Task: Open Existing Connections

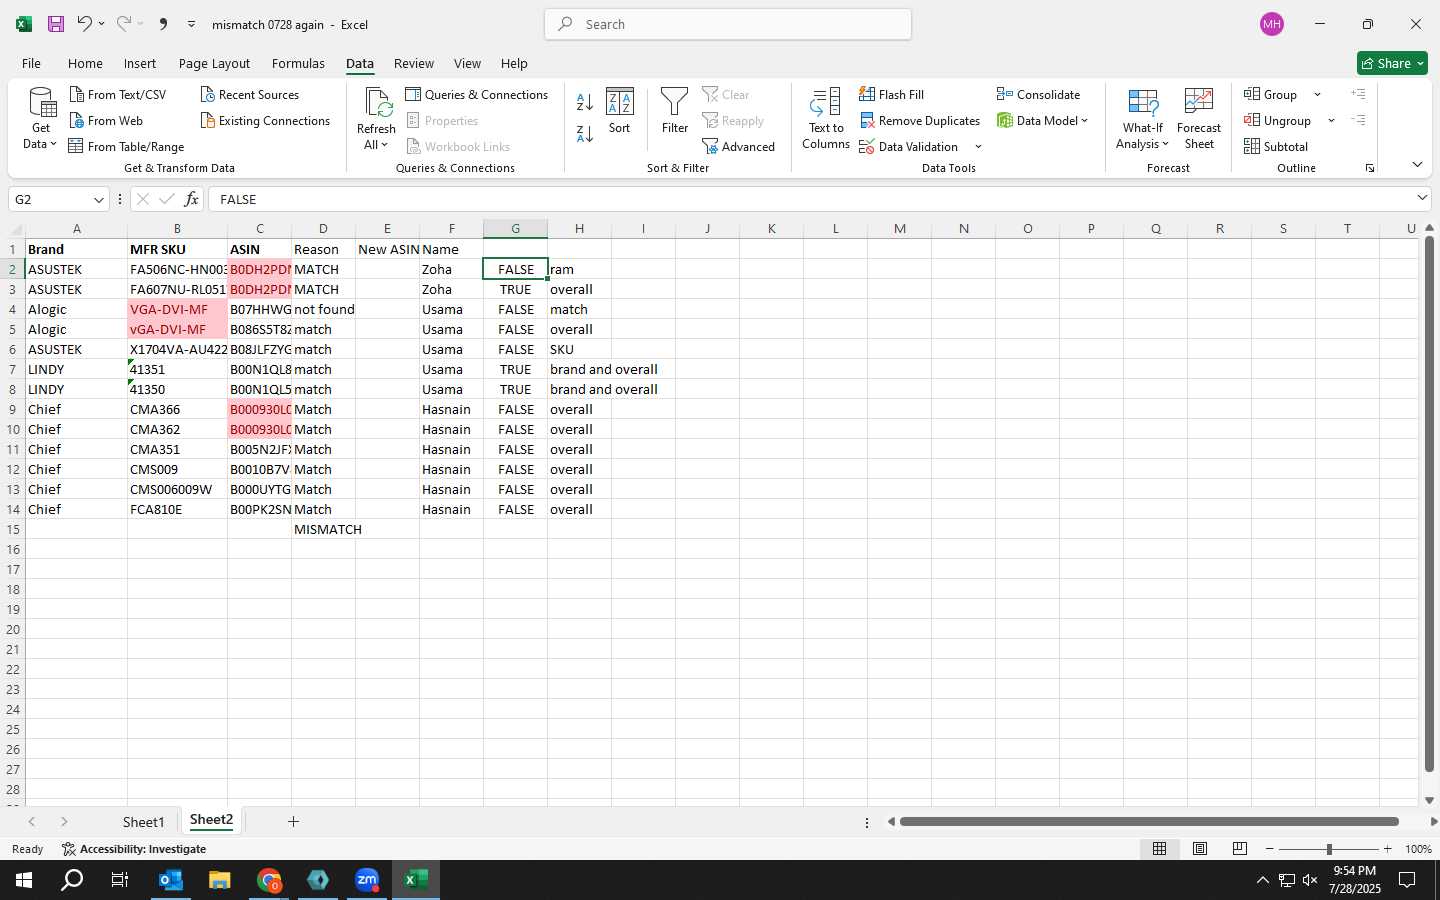Action: point(265,121)
